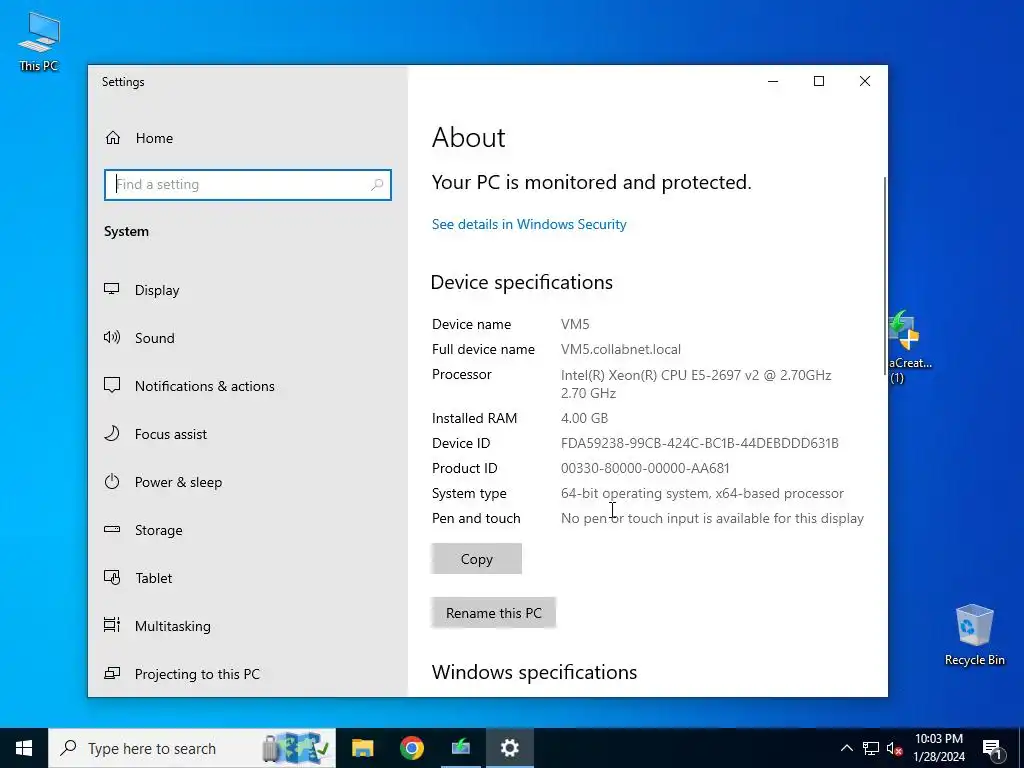The image size is (1024, 768).
Task: Close the Settings window
Action: 865,81
